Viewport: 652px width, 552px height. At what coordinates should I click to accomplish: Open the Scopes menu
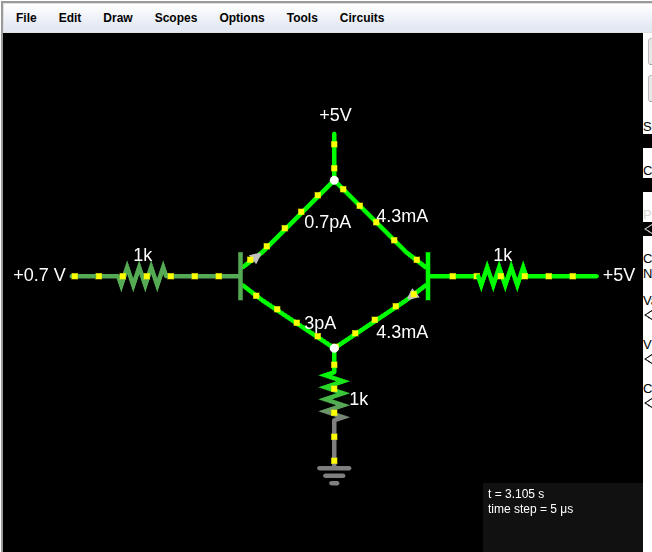pos(175,18)
